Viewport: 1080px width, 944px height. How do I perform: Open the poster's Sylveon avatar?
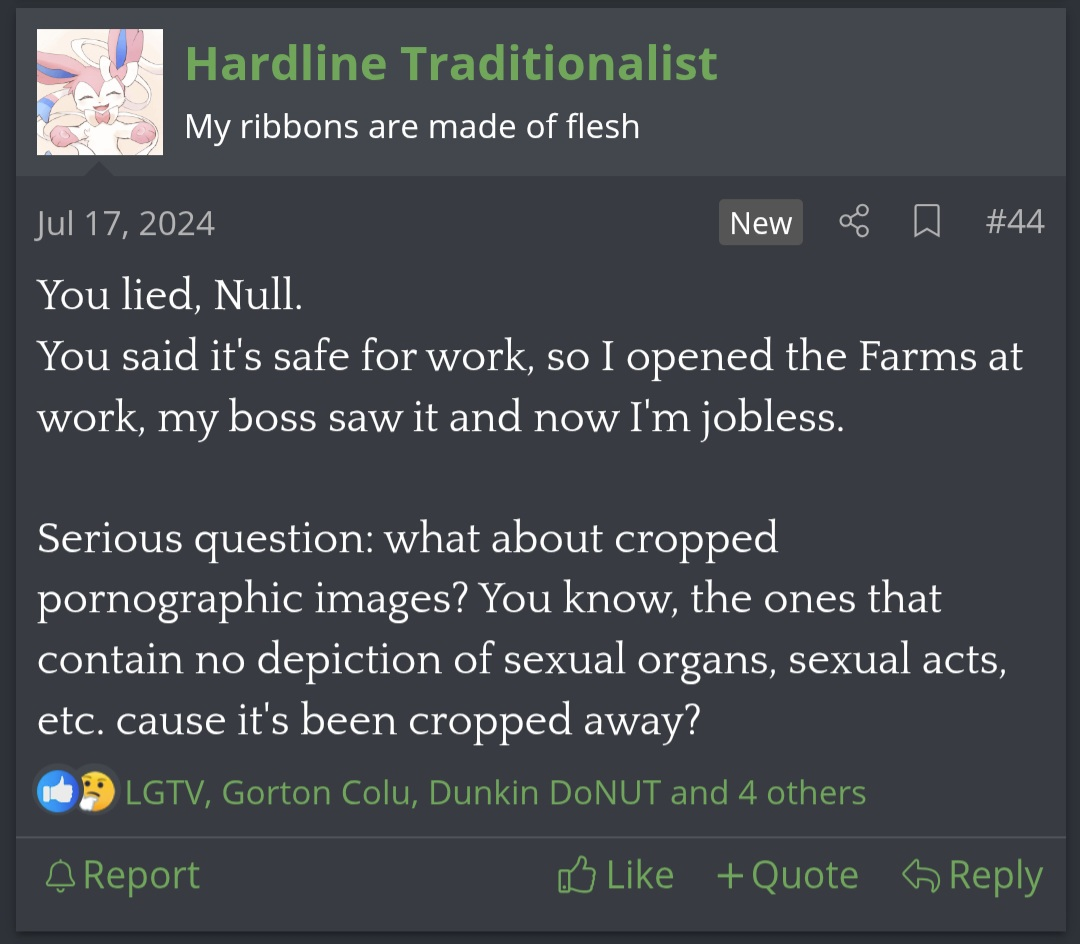pos(100,92)
